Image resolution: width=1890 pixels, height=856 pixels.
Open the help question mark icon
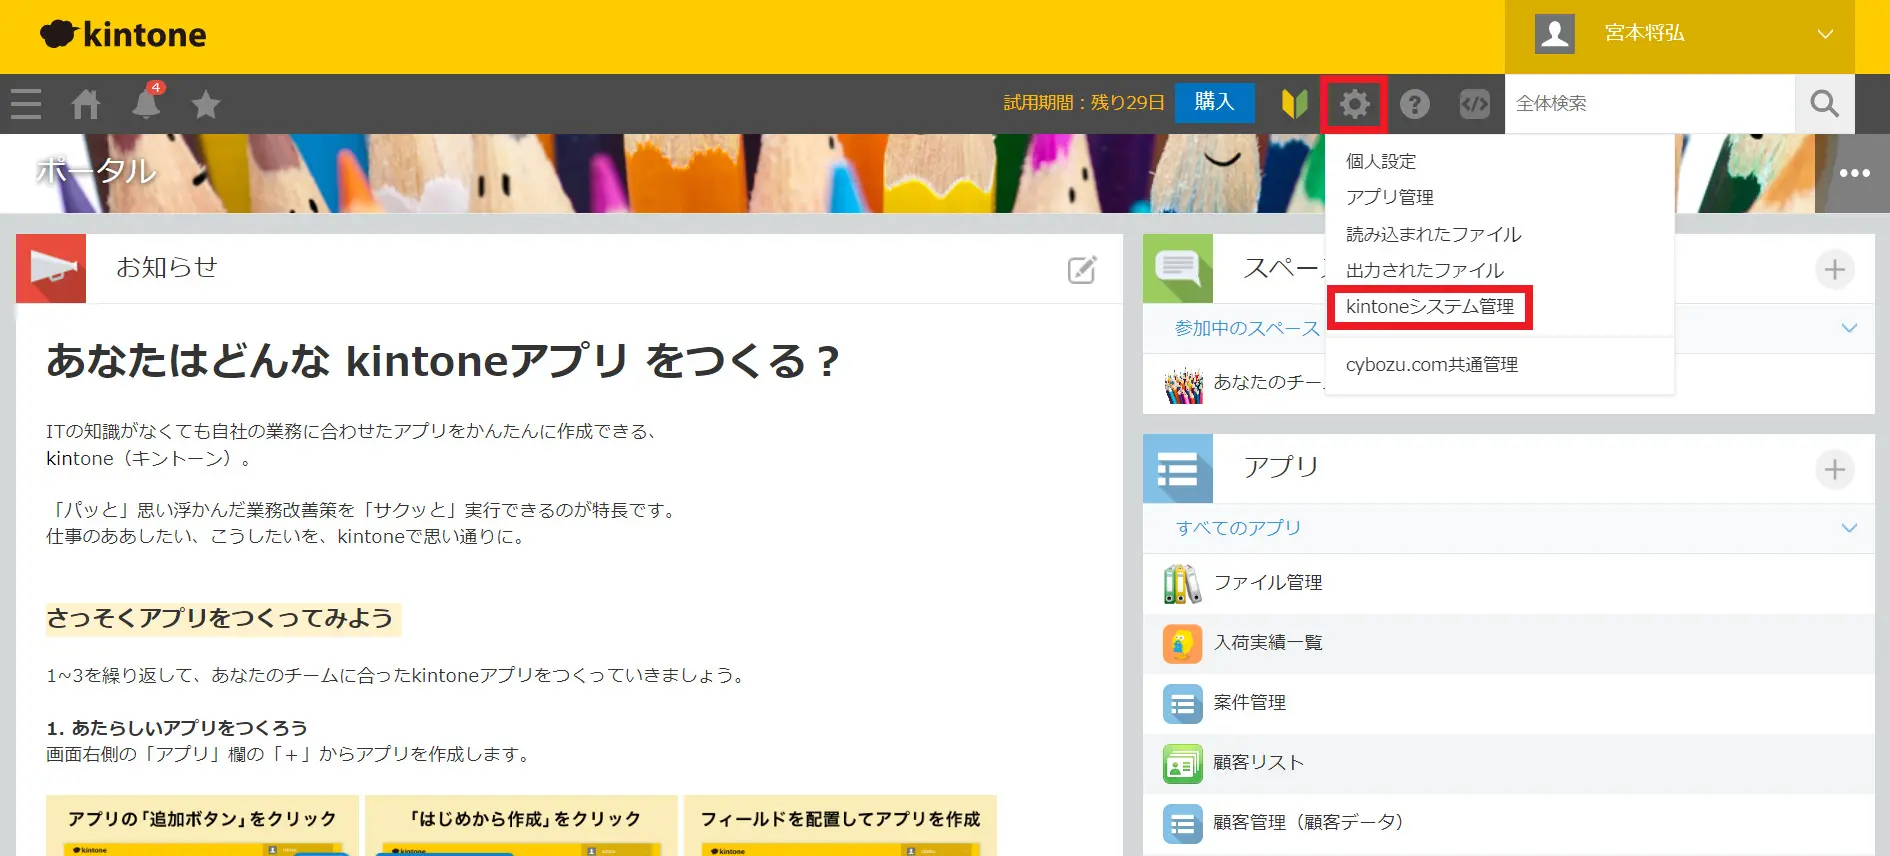[x=1415, y=104]
